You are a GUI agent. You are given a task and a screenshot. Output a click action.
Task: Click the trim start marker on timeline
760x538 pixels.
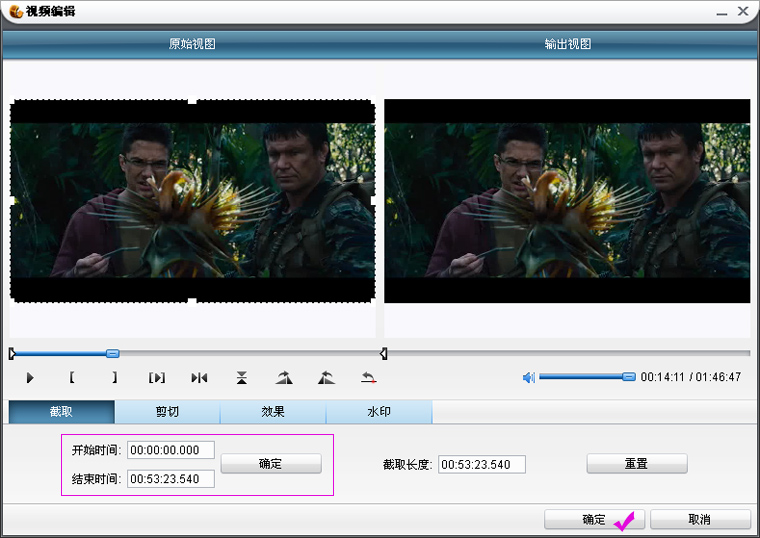(12, 354)
